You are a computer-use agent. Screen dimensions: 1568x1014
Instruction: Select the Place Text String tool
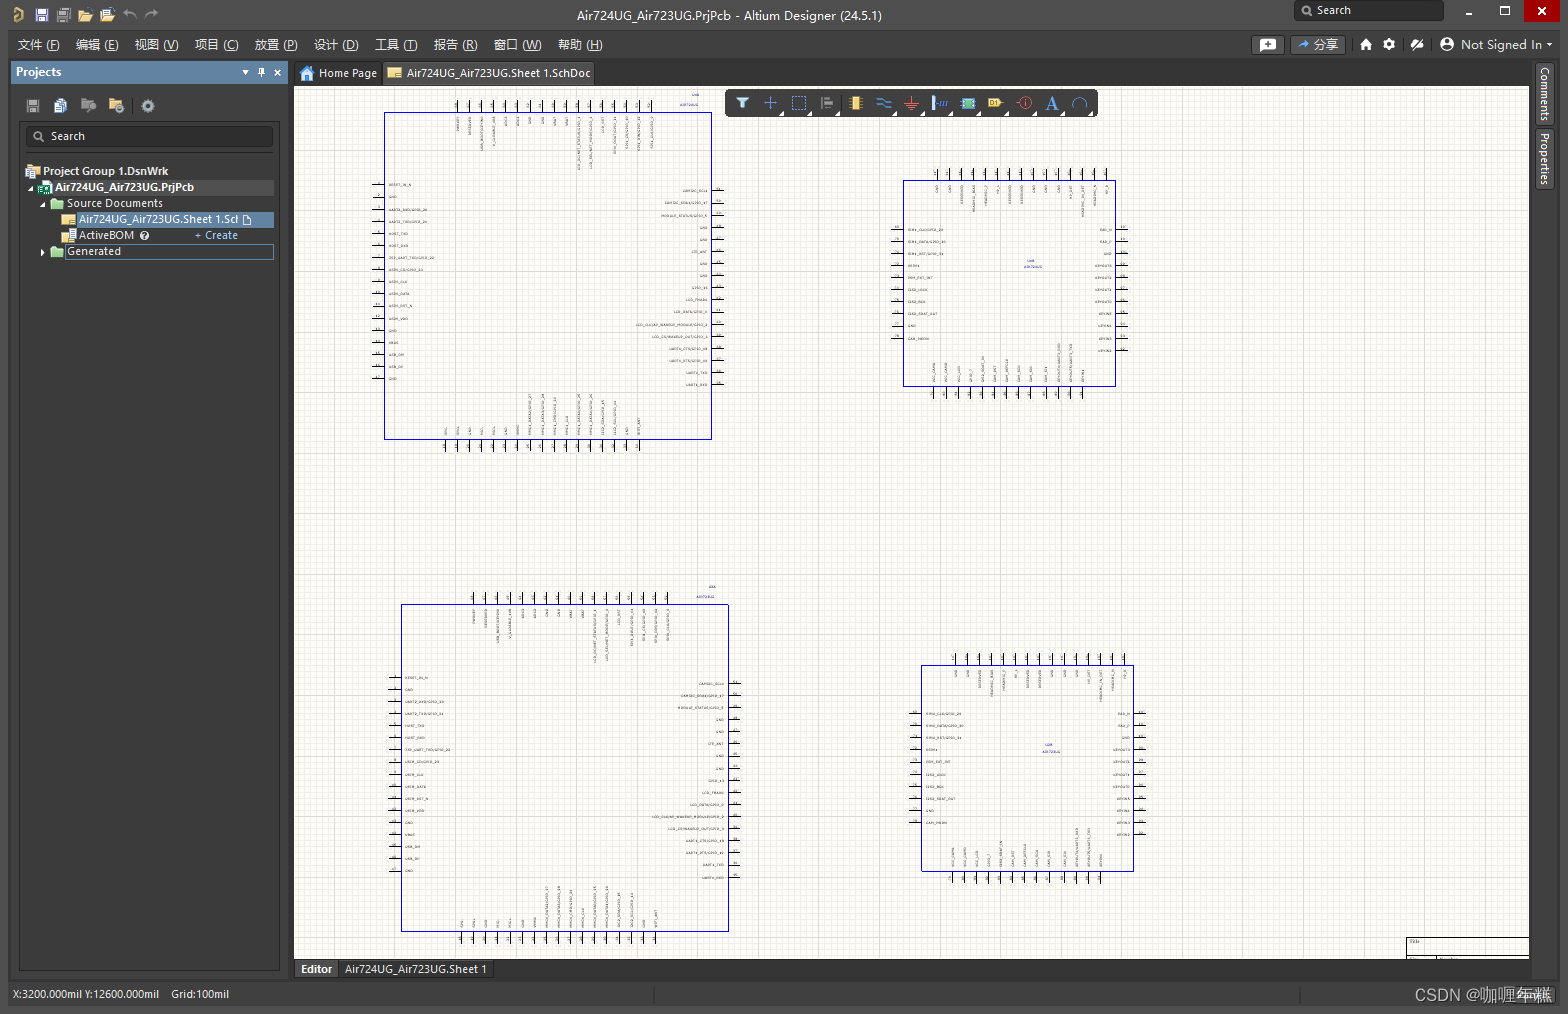[x=1052, y=103]
